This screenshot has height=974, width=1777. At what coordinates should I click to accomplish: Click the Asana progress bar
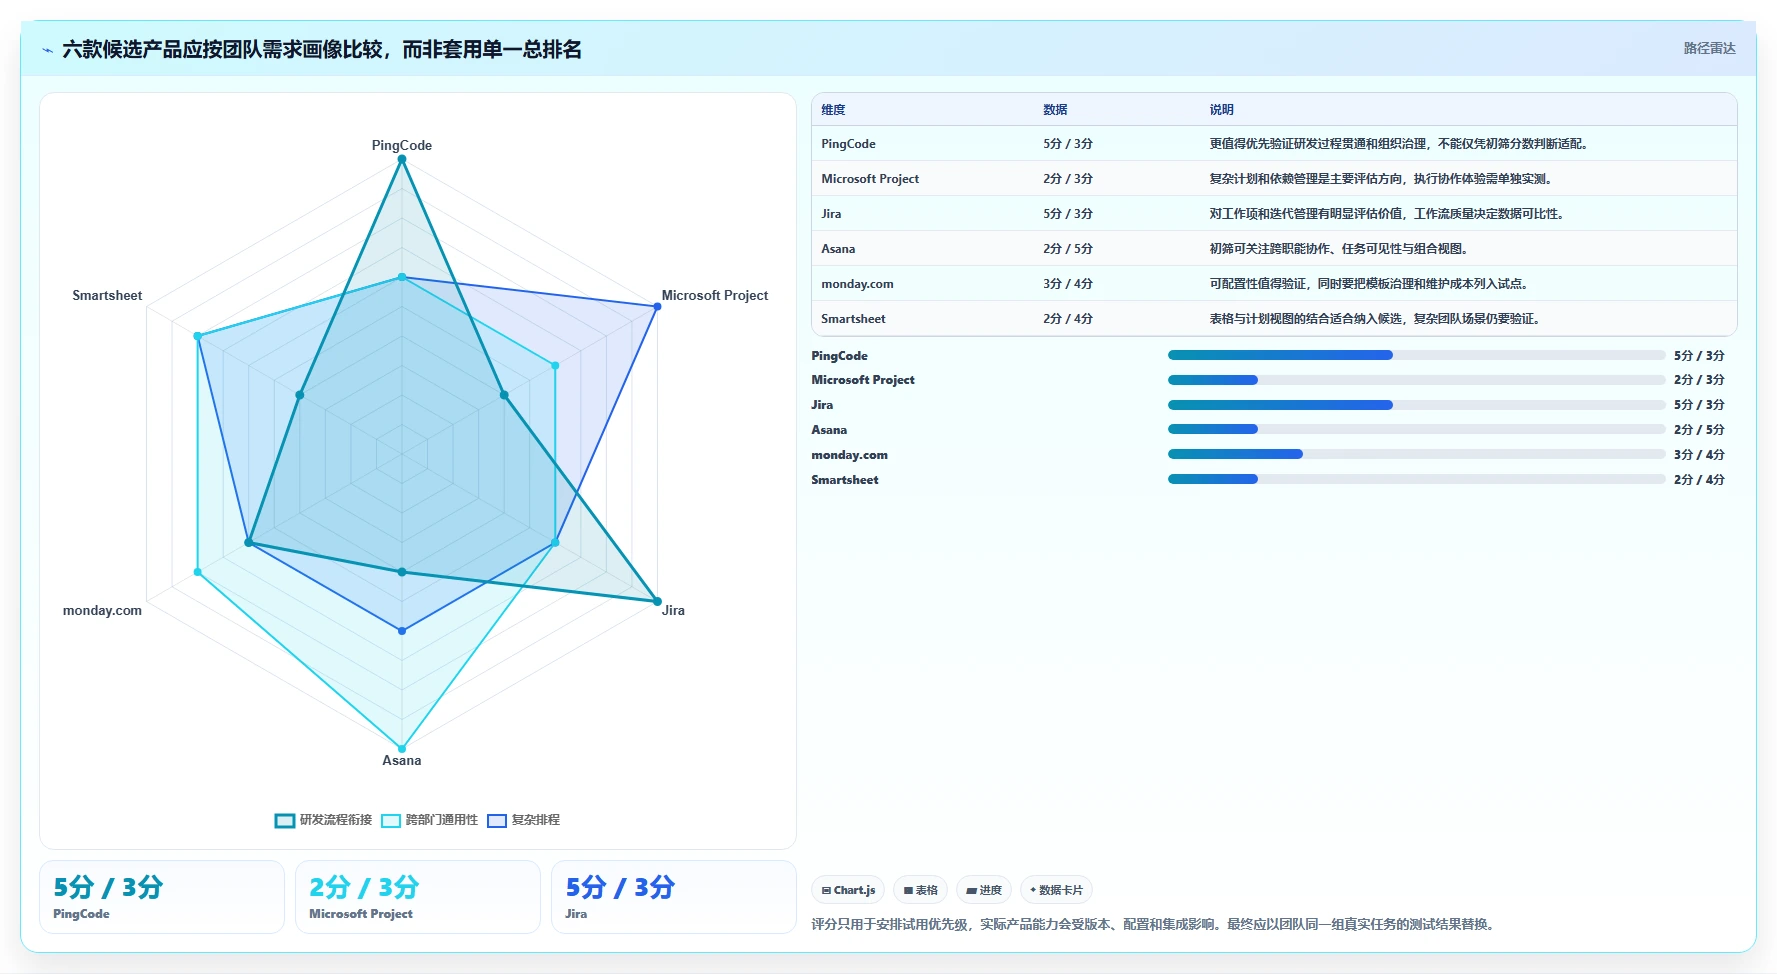click(x=1416, y=429)
